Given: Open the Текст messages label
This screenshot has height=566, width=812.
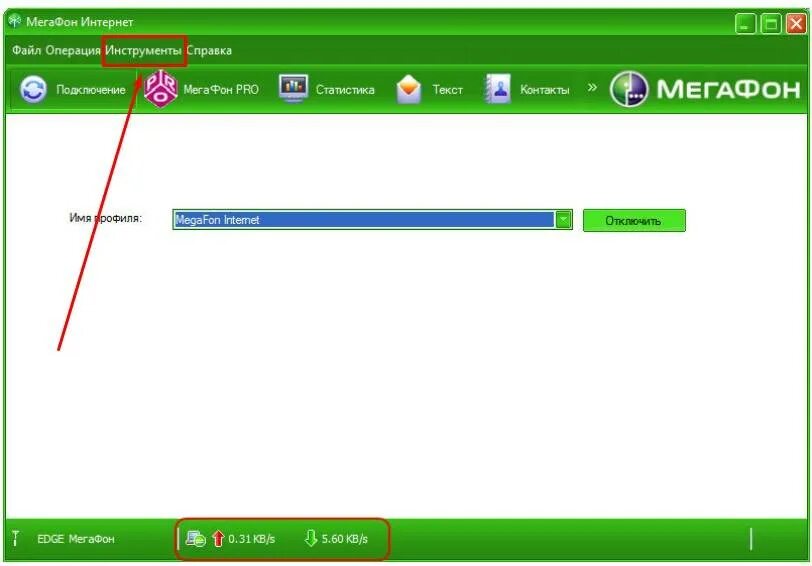Looking at the screenshot, I should click(447, 90).
